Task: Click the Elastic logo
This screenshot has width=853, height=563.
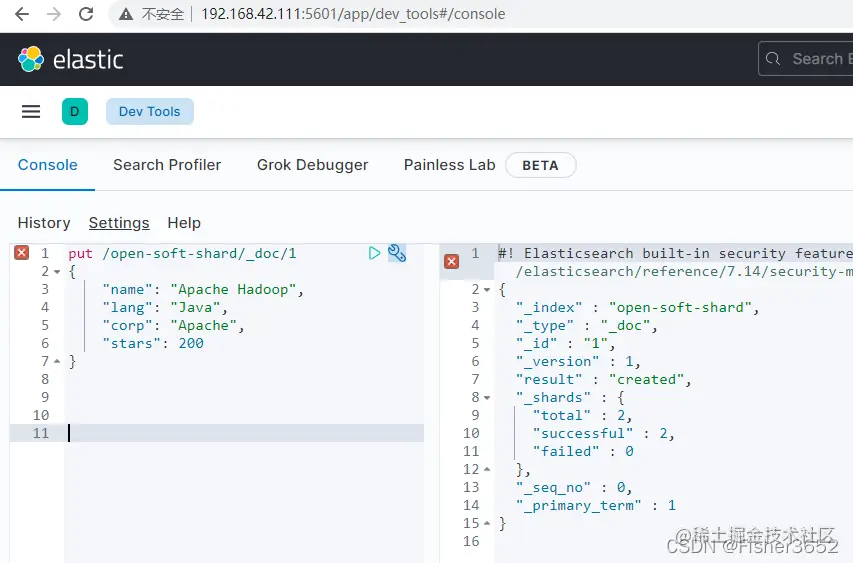Action: point(31,59)
